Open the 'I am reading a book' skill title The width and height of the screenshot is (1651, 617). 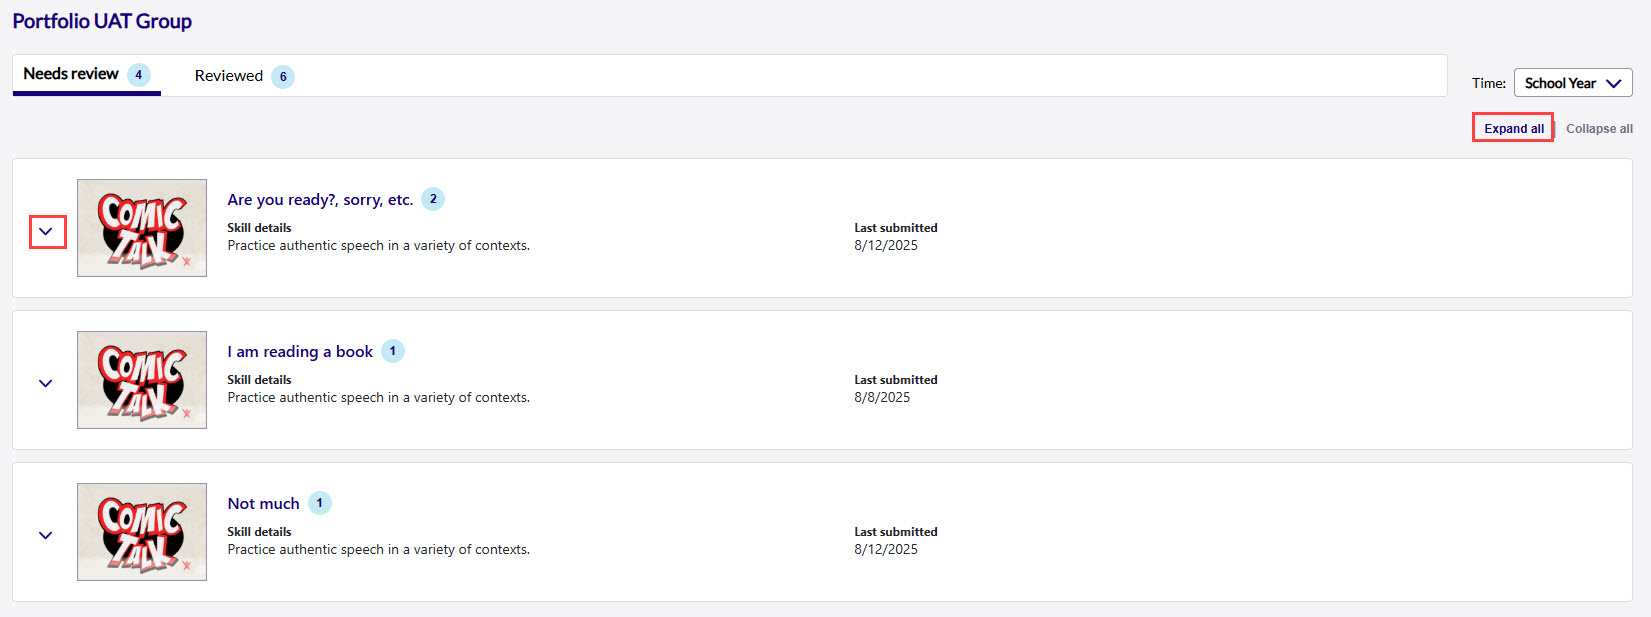point(300,352)
